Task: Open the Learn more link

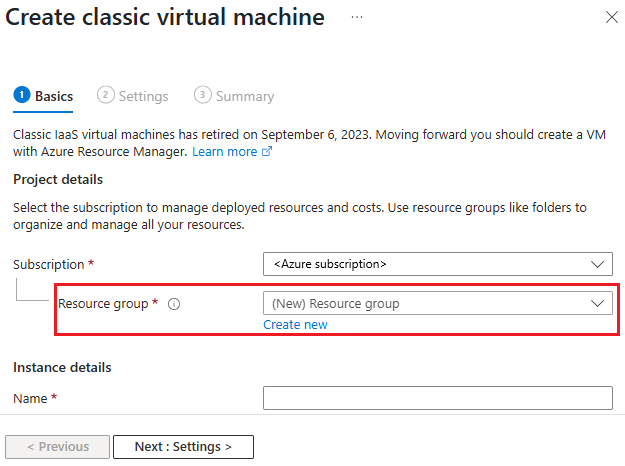Action: pos(224,152)
